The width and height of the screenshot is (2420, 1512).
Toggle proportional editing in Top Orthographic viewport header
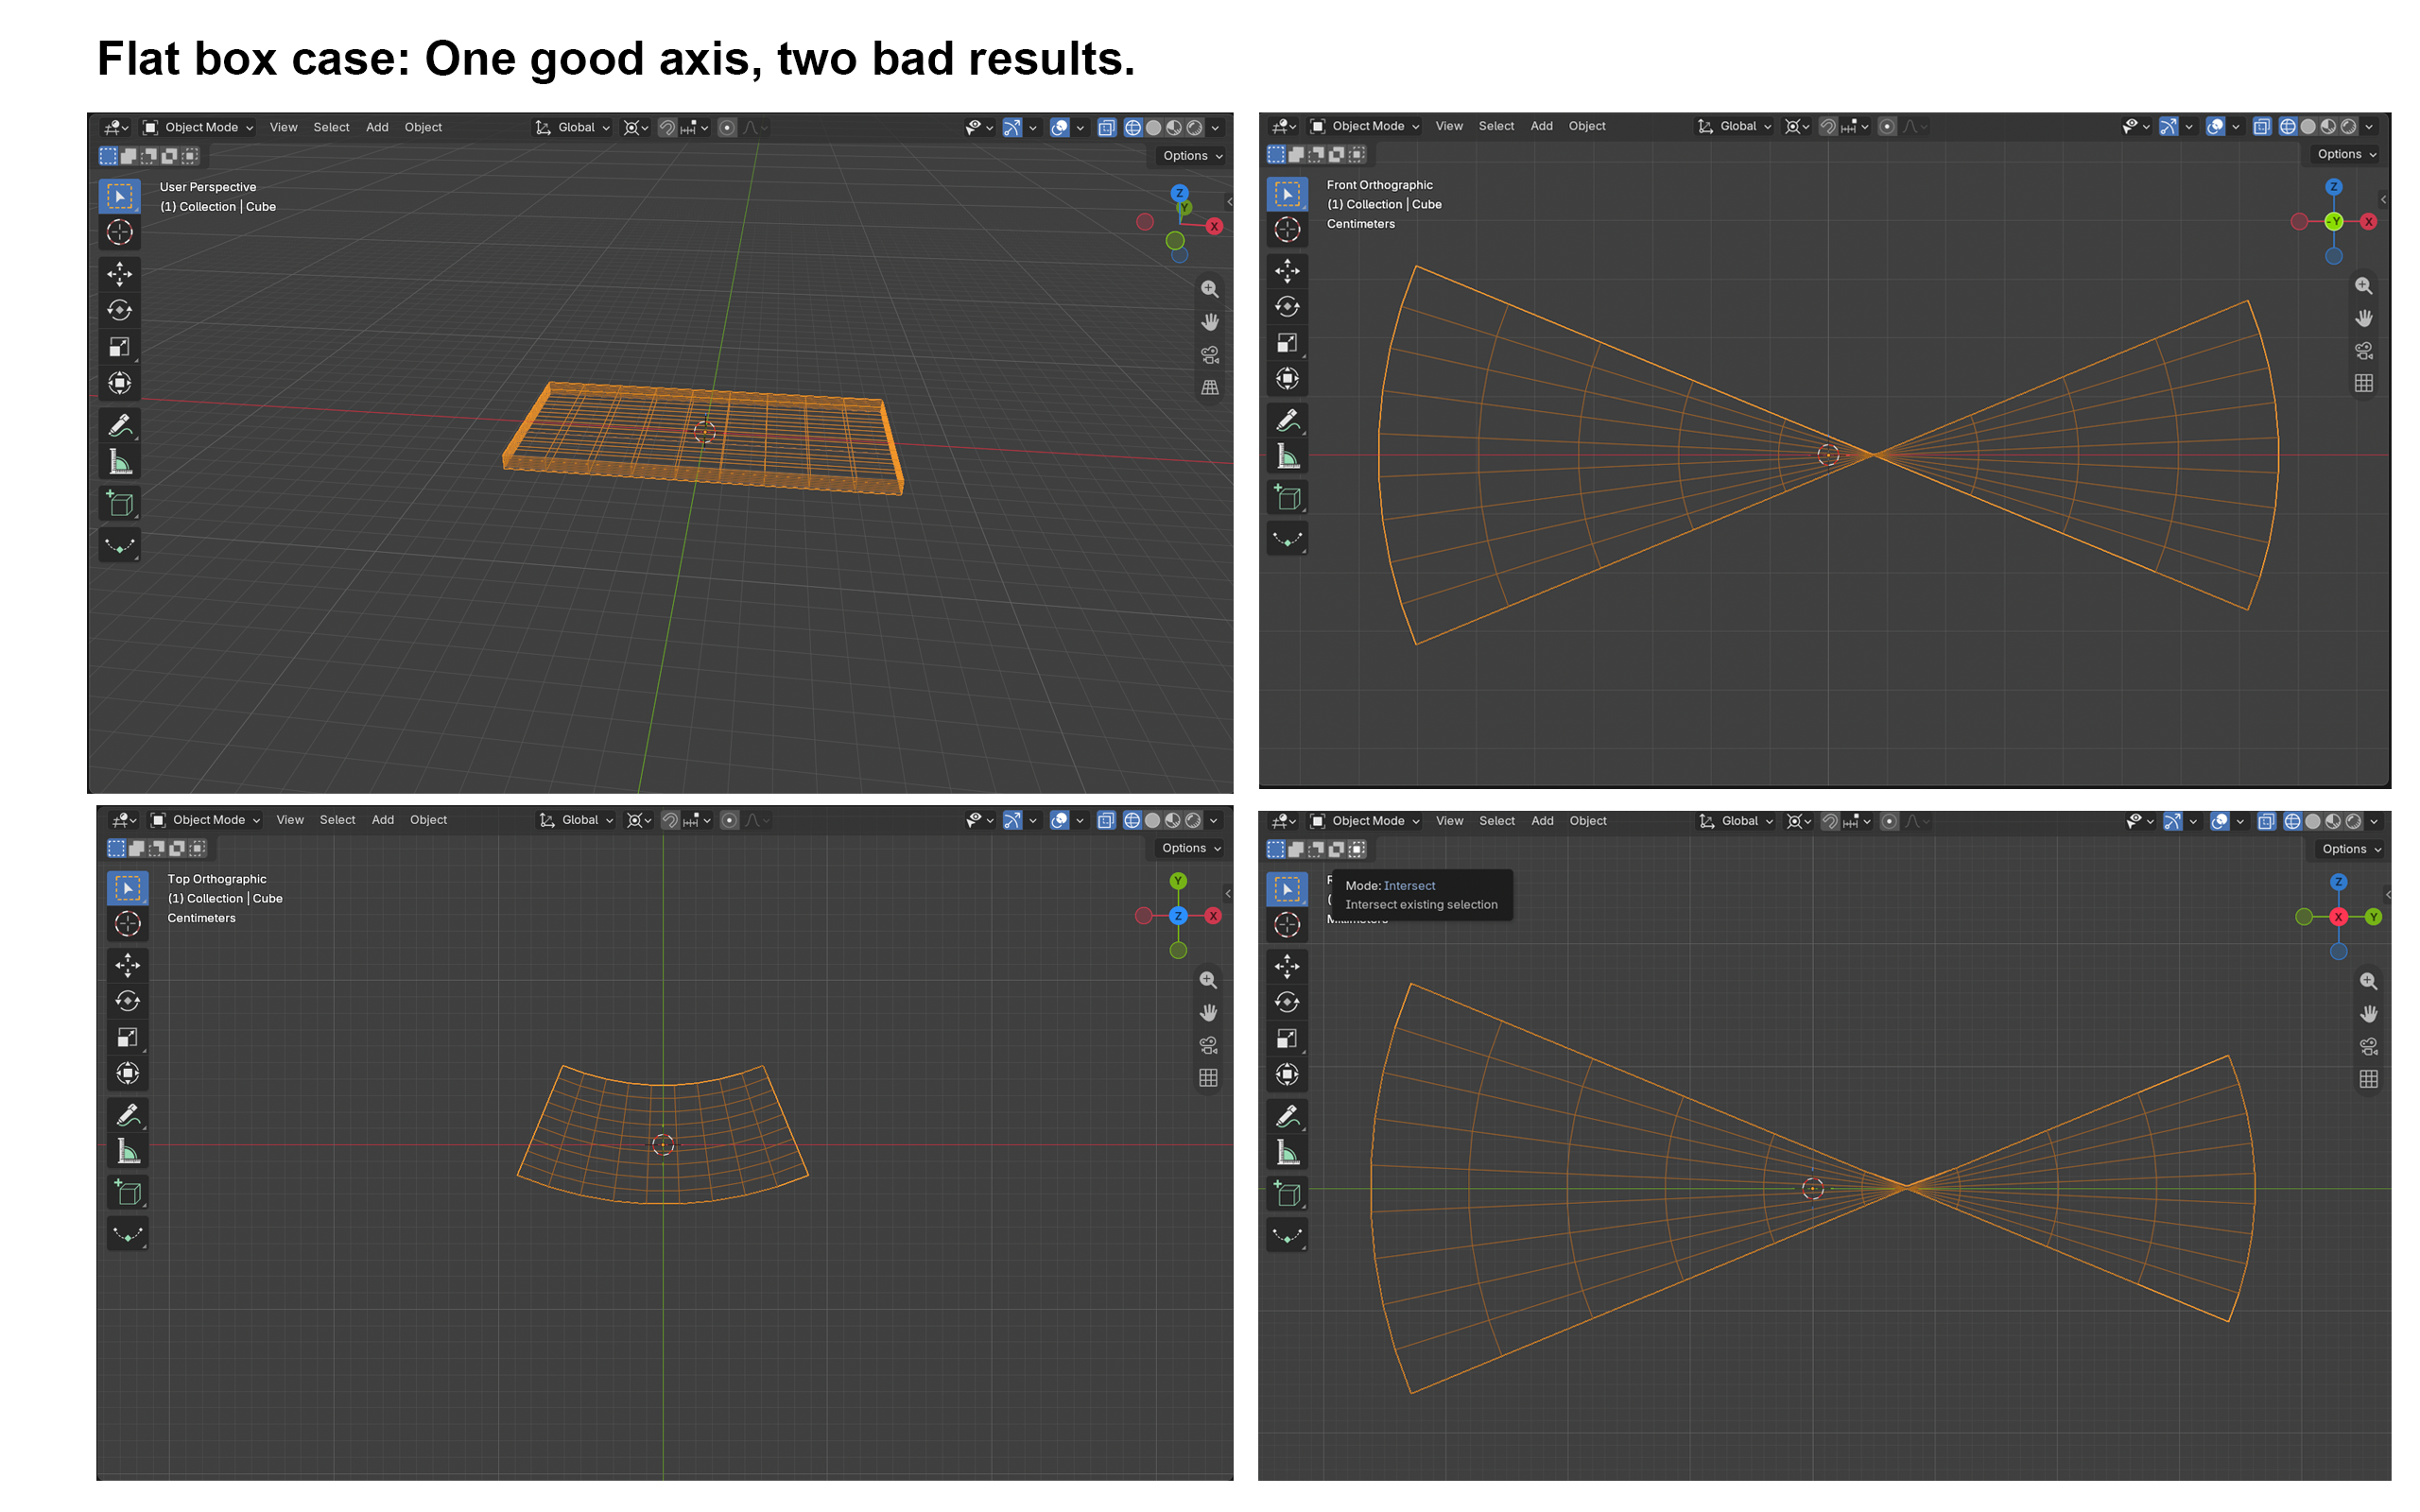pyautogui.click(x=730, y=820)
